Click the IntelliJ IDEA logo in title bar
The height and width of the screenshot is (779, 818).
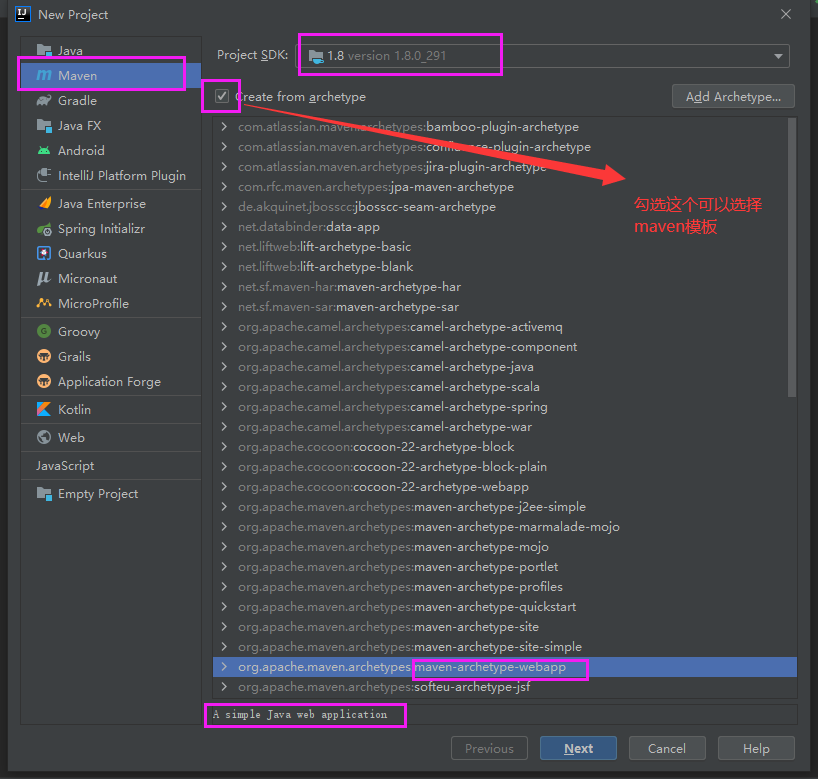(23, 14)
